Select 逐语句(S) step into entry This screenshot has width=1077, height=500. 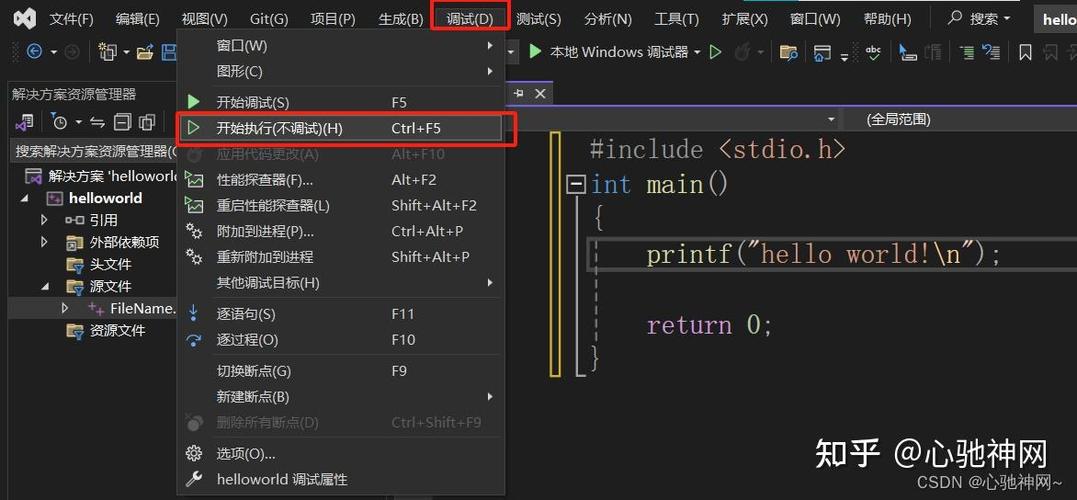pos(340,314)
